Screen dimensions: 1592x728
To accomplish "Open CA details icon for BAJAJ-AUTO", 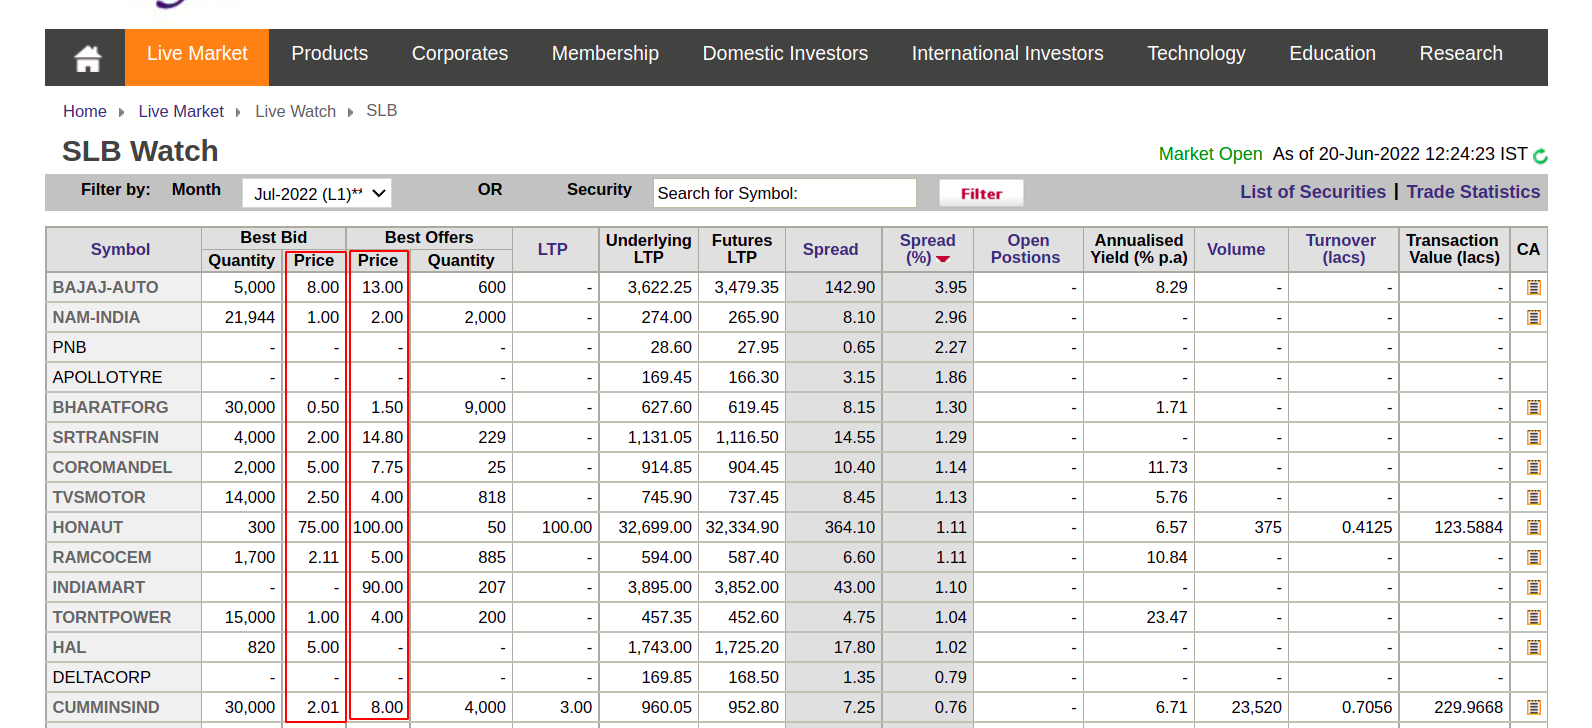I will [1533, 288].
